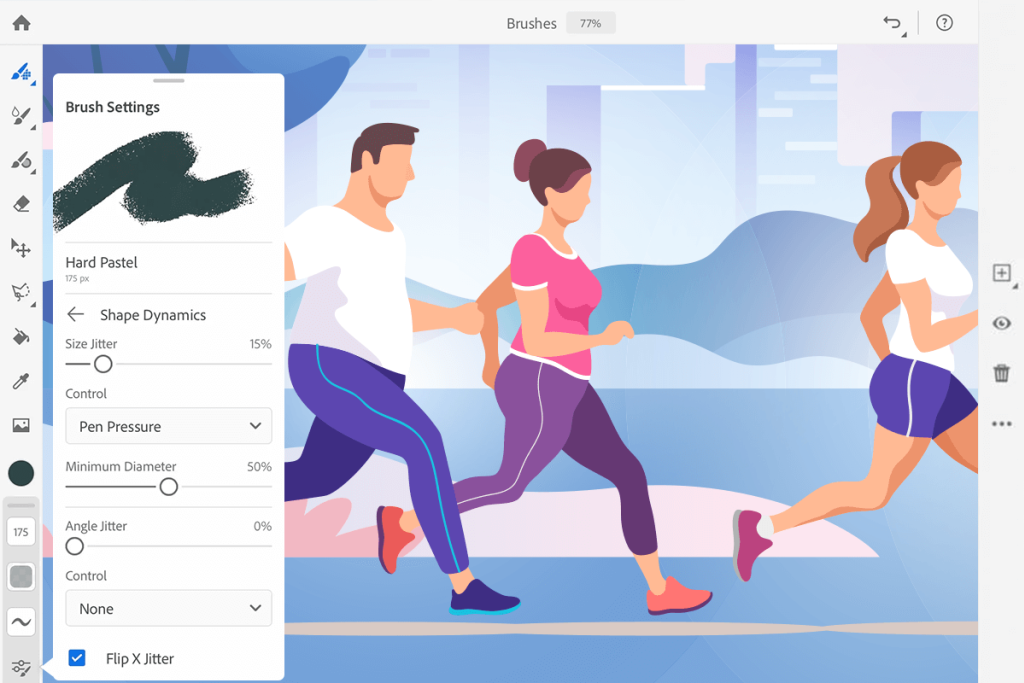Open the Pen Pressure control dropdown
The image size is (1024, 683).
pos(168,426)
